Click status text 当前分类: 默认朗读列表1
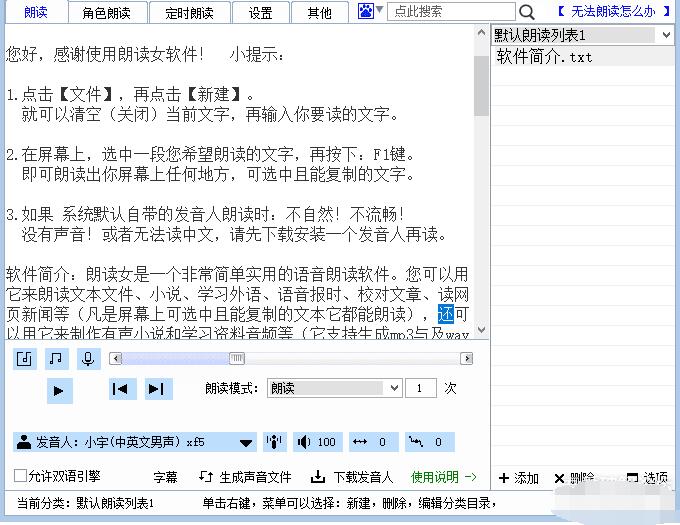The width and height of the screenshot is (680, 525). tap(86, 503)
